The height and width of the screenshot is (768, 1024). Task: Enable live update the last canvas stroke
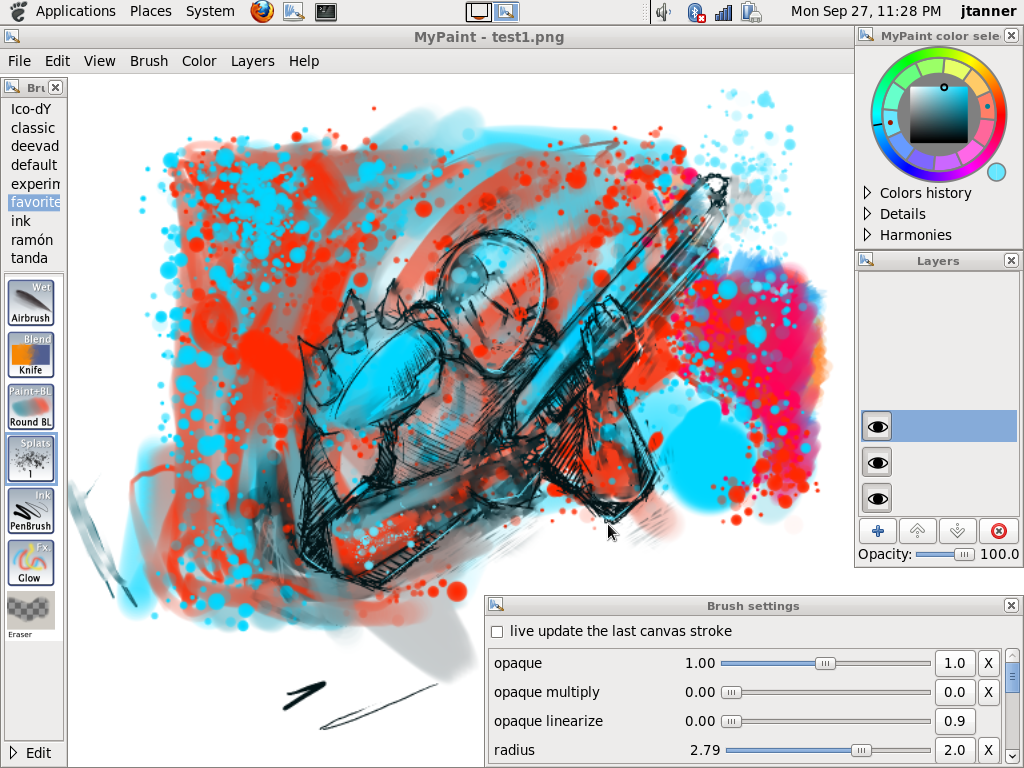point(497,632)
